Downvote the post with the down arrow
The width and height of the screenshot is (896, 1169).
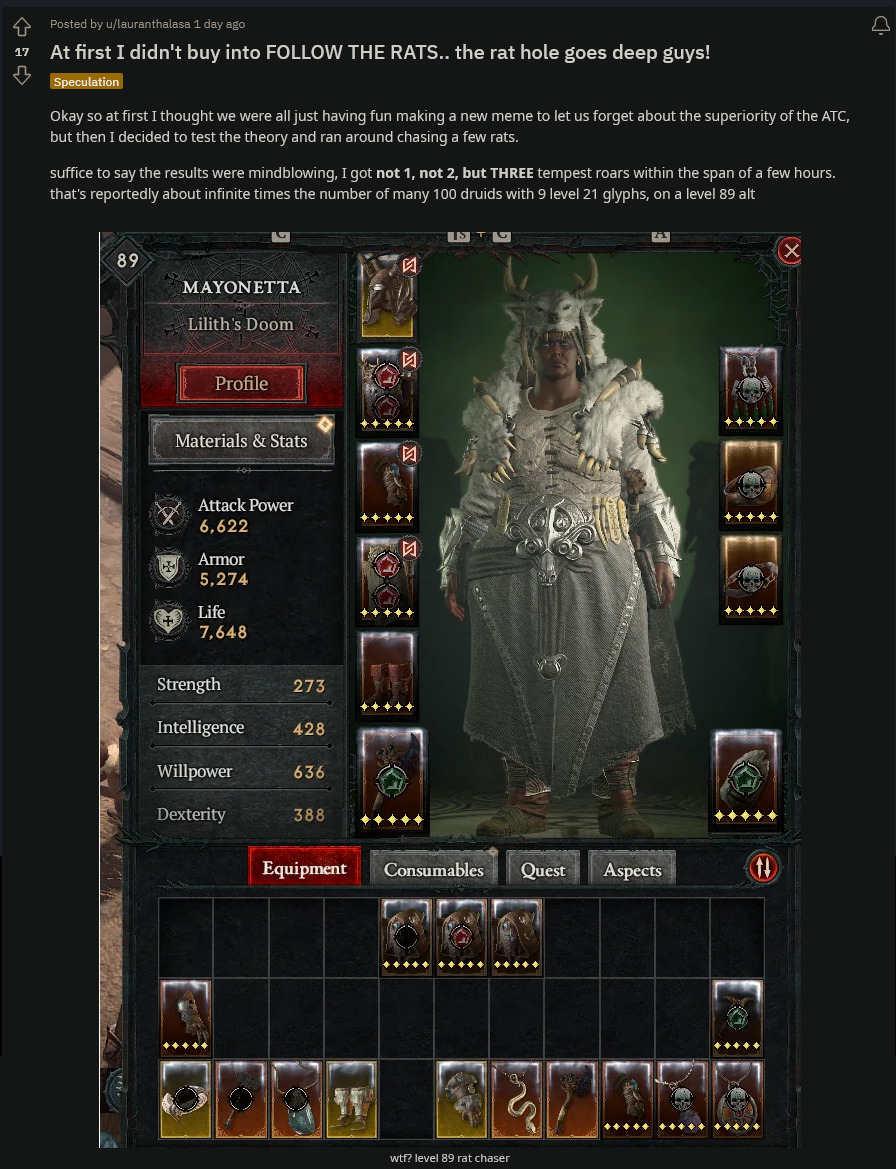coord(22,75)
